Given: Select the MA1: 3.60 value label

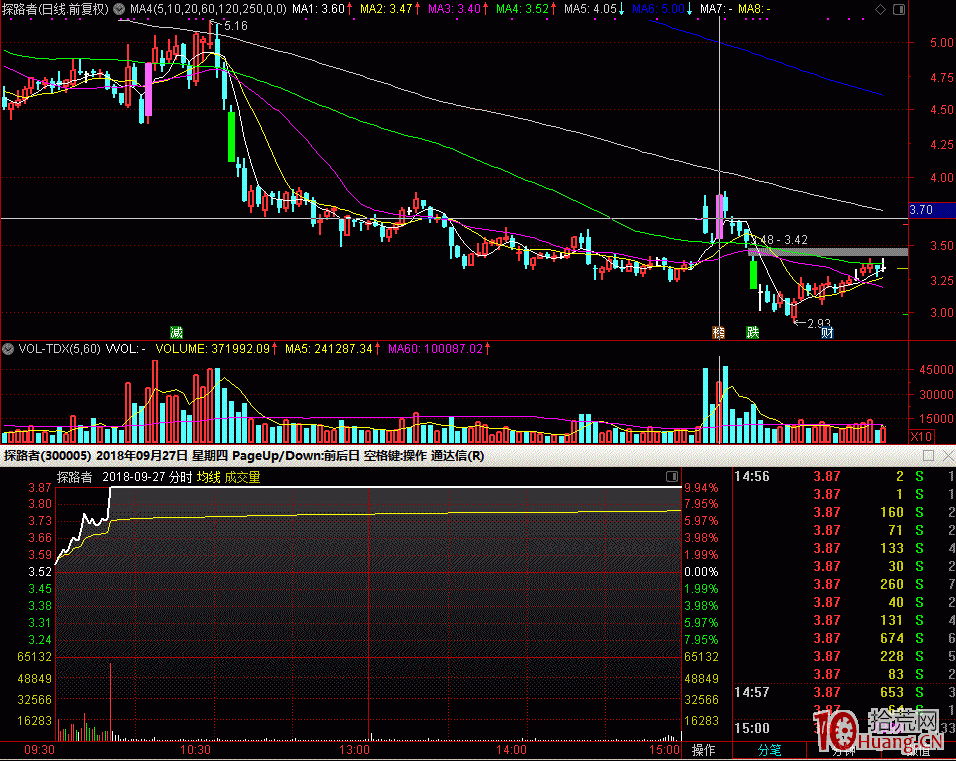Looking at the screenshot, I should (319, 9).
